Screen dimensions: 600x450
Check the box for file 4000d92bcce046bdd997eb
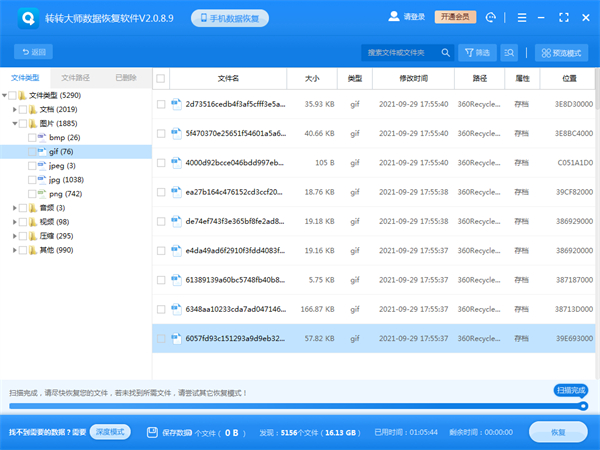(x=161, y=162)
